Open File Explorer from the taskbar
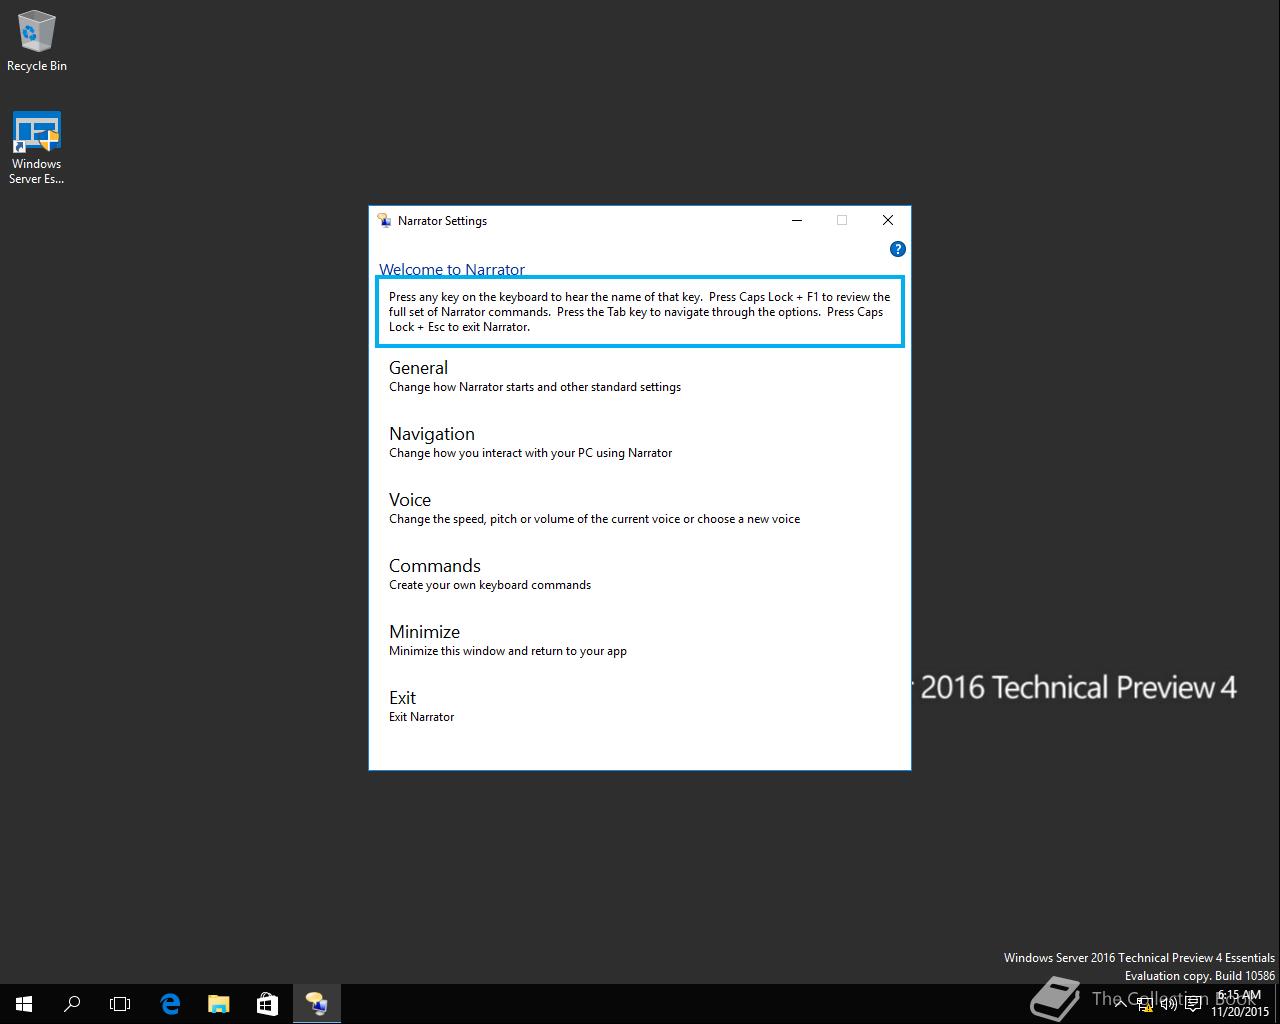Screen dimensions: 1280x1024 point(218,1003)
